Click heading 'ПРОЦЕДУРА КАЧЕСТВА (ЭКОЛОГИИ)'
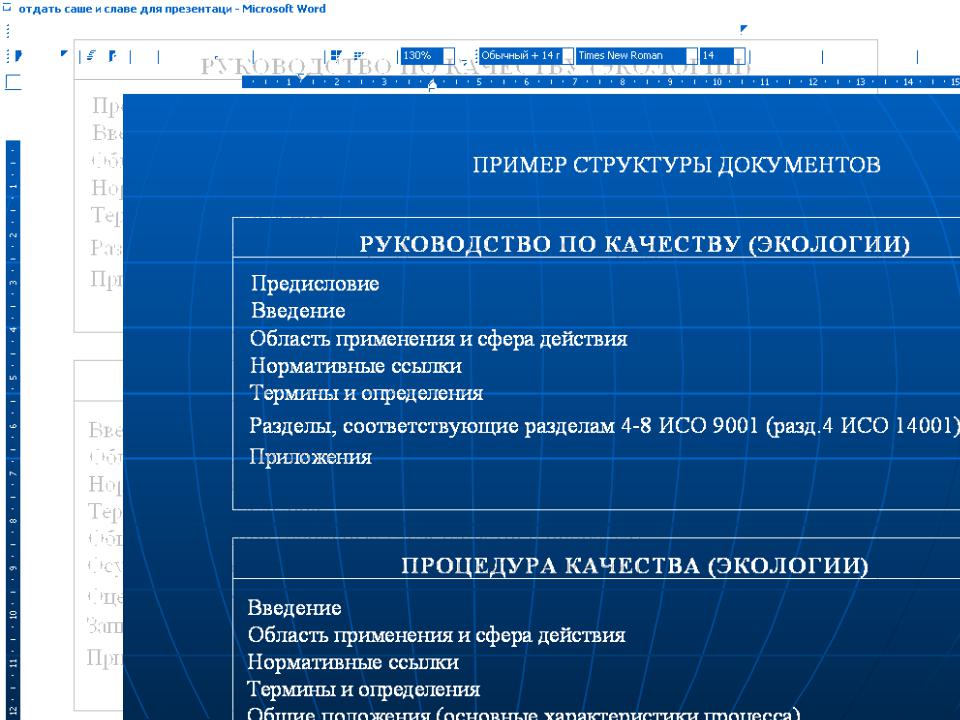The height and width of the screenshot is (720, 960). click(x=635, y=565)
